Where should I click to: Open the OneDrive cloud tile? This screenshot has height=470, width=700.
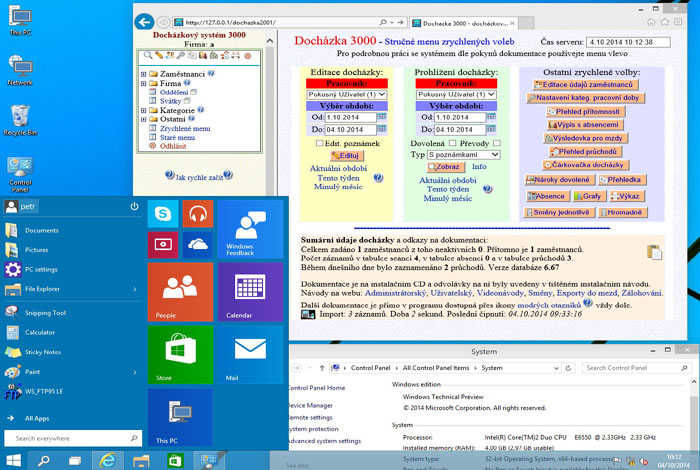click(198, 245)
